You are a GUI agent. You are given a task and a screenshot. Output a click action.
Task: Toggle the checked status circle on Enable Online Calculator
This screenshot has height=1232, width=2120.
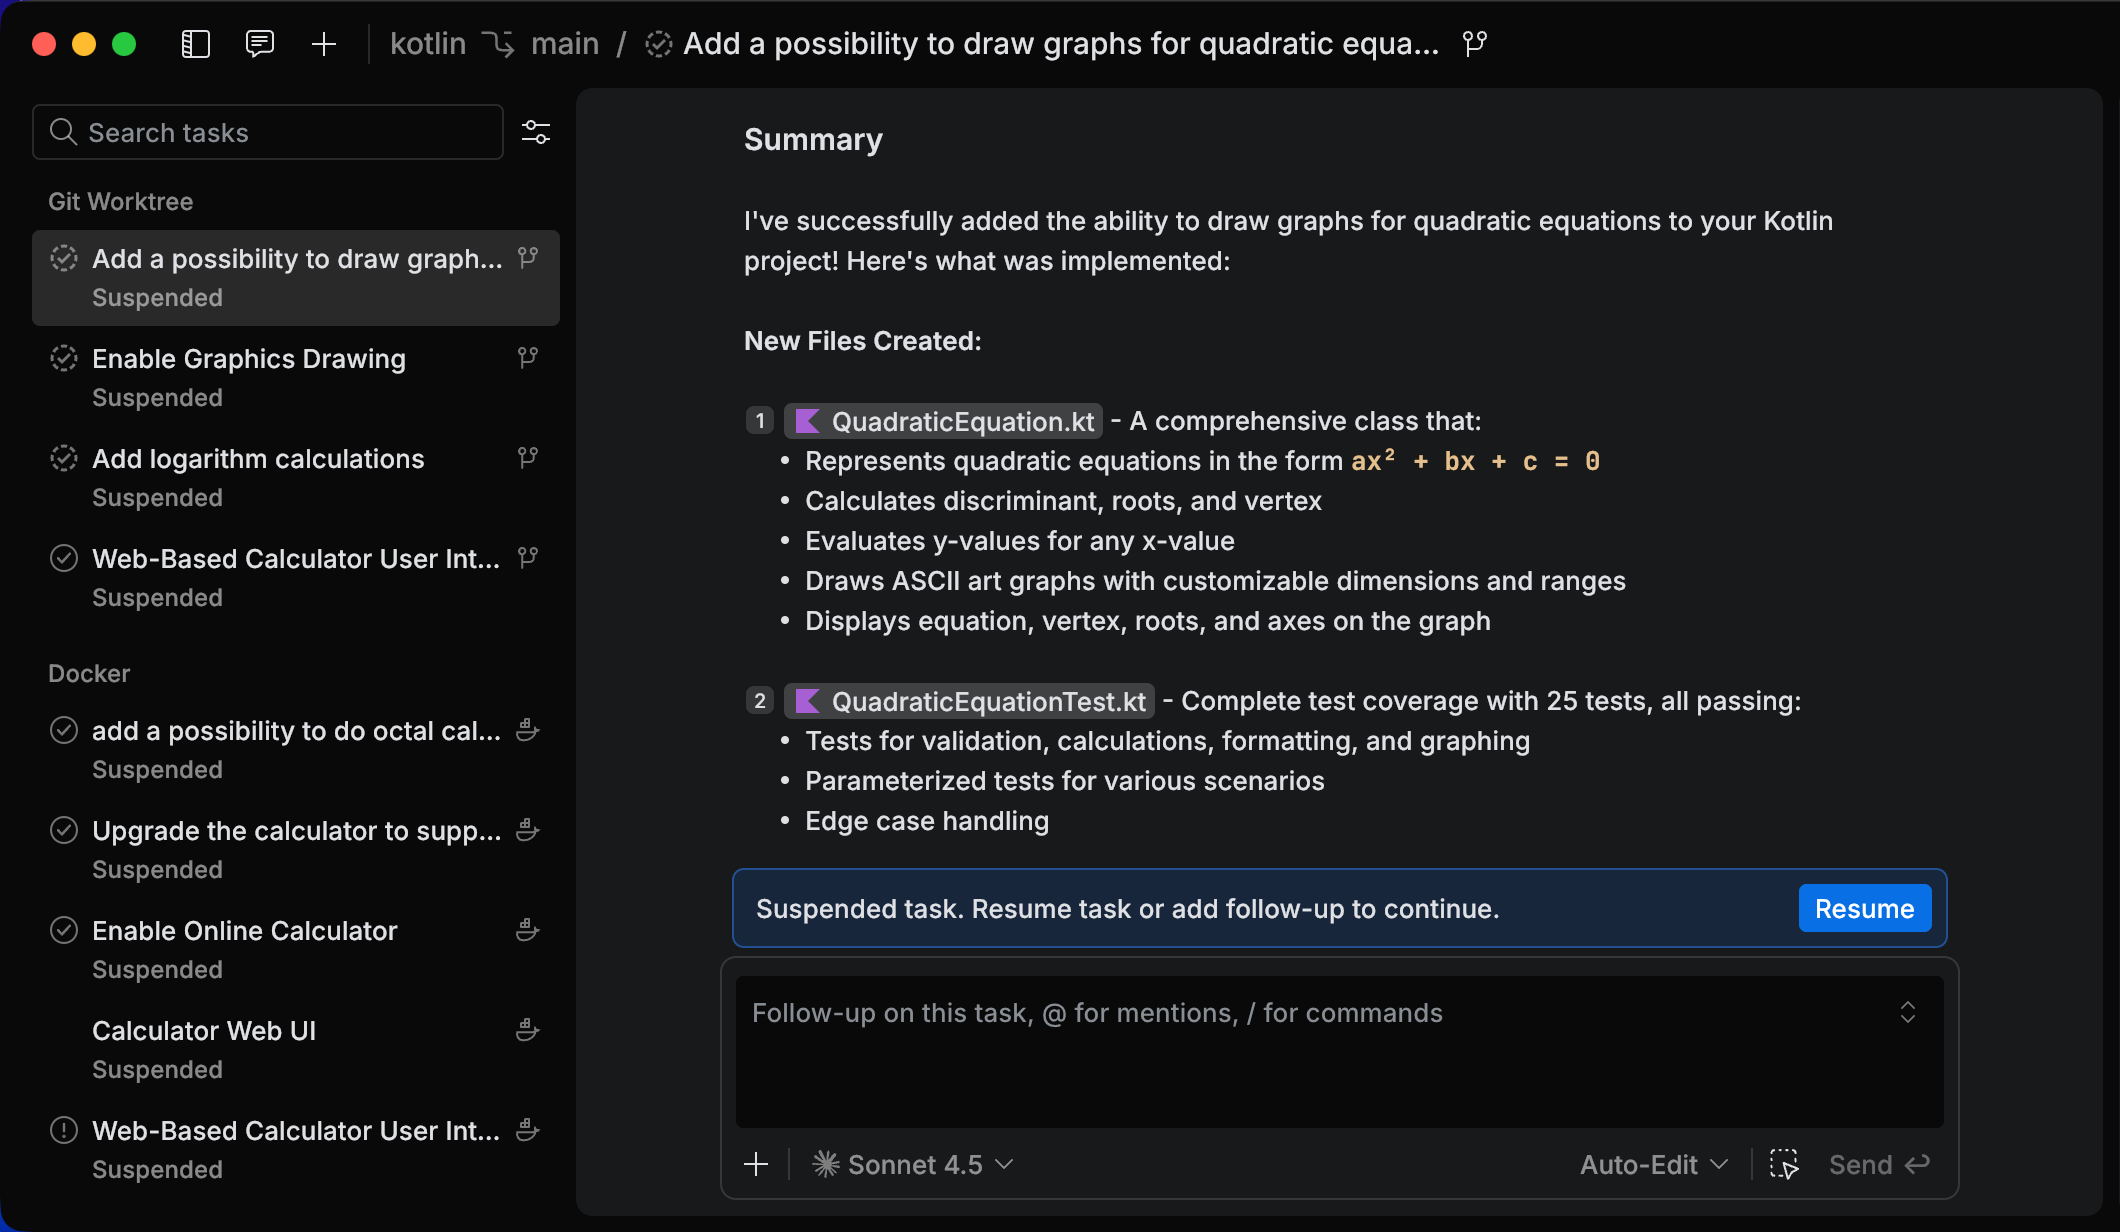(x=64, y=929)
